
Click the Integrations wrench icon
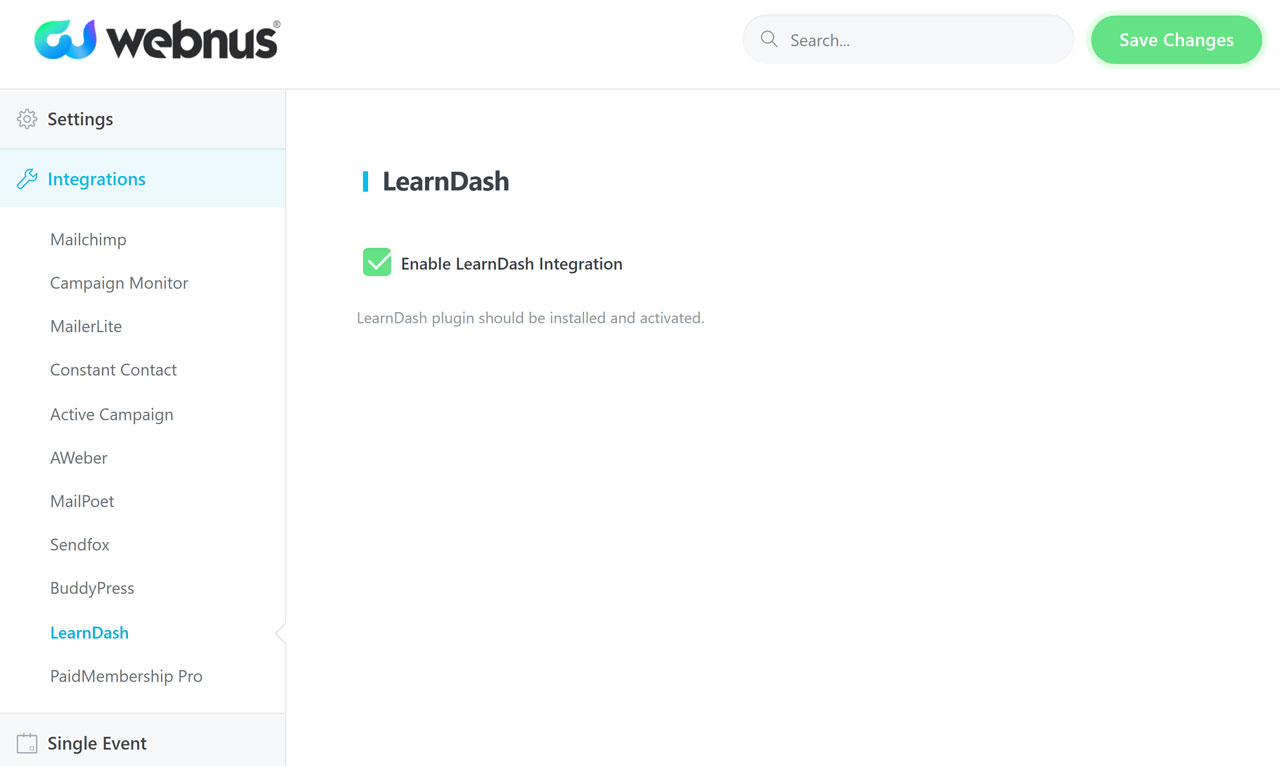point(27,179)
